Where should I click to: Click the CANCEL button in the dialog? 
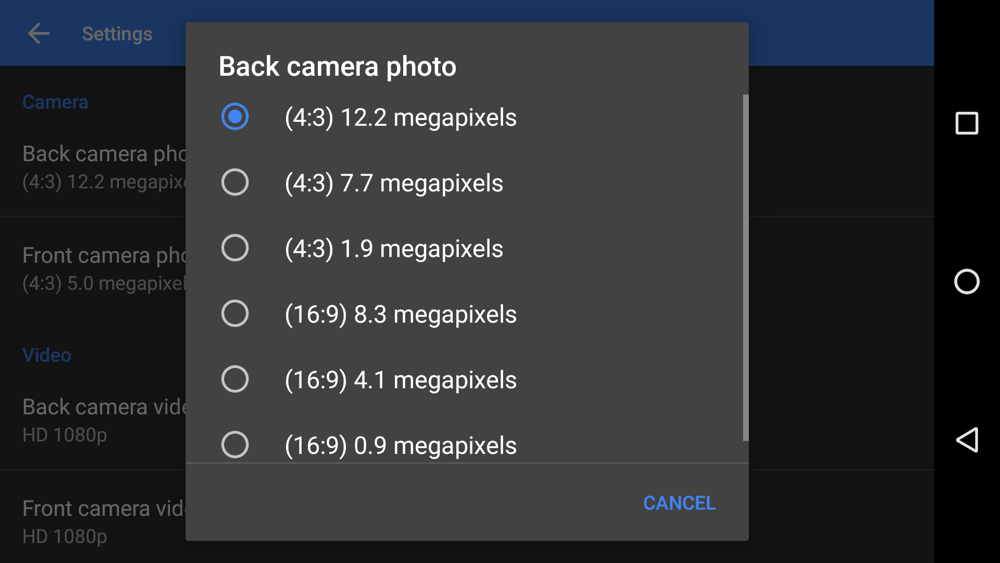(679, 503)
